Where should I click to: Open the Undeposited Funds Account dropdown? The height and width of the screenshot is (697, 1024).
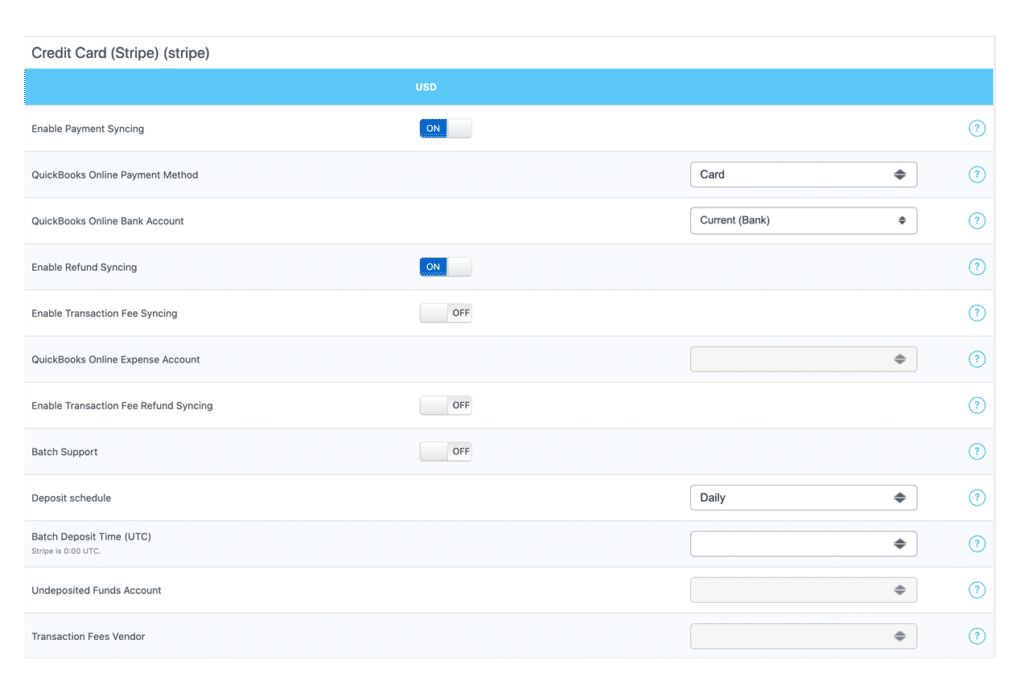tap(803, 590)
